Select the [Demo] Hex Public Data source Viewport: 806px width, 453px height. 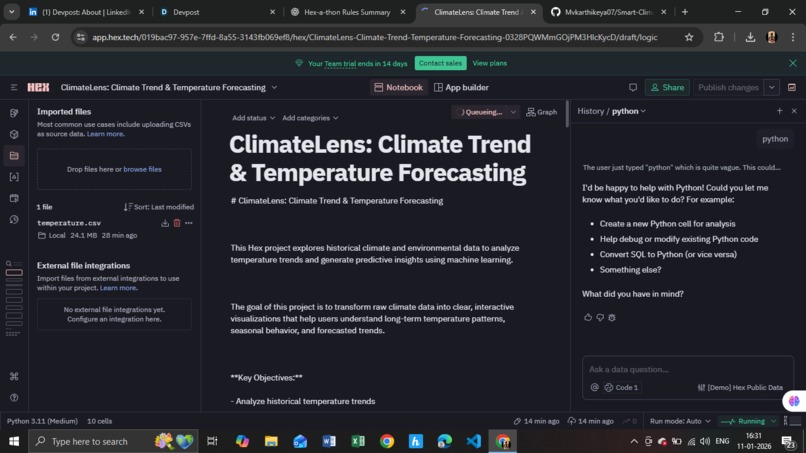click(740, 387)
